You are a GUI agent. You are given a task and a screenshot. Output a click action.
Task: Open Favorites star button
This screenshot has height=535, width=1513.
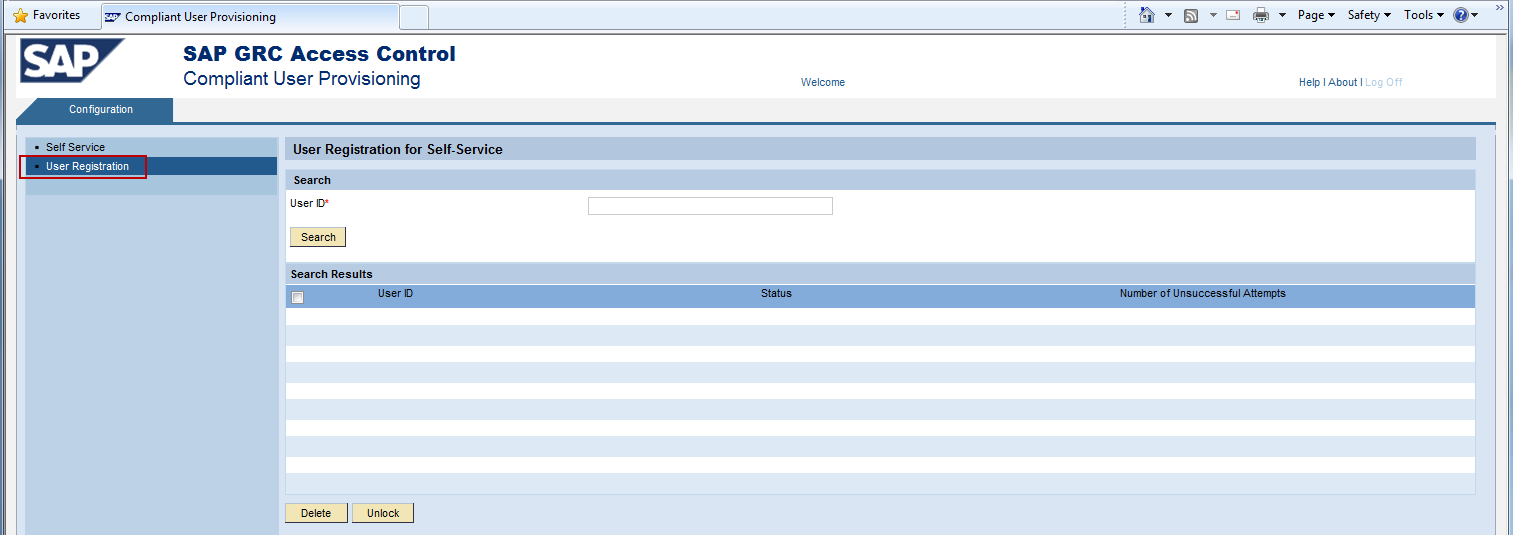pyautogui.click(x=47, y=15)
